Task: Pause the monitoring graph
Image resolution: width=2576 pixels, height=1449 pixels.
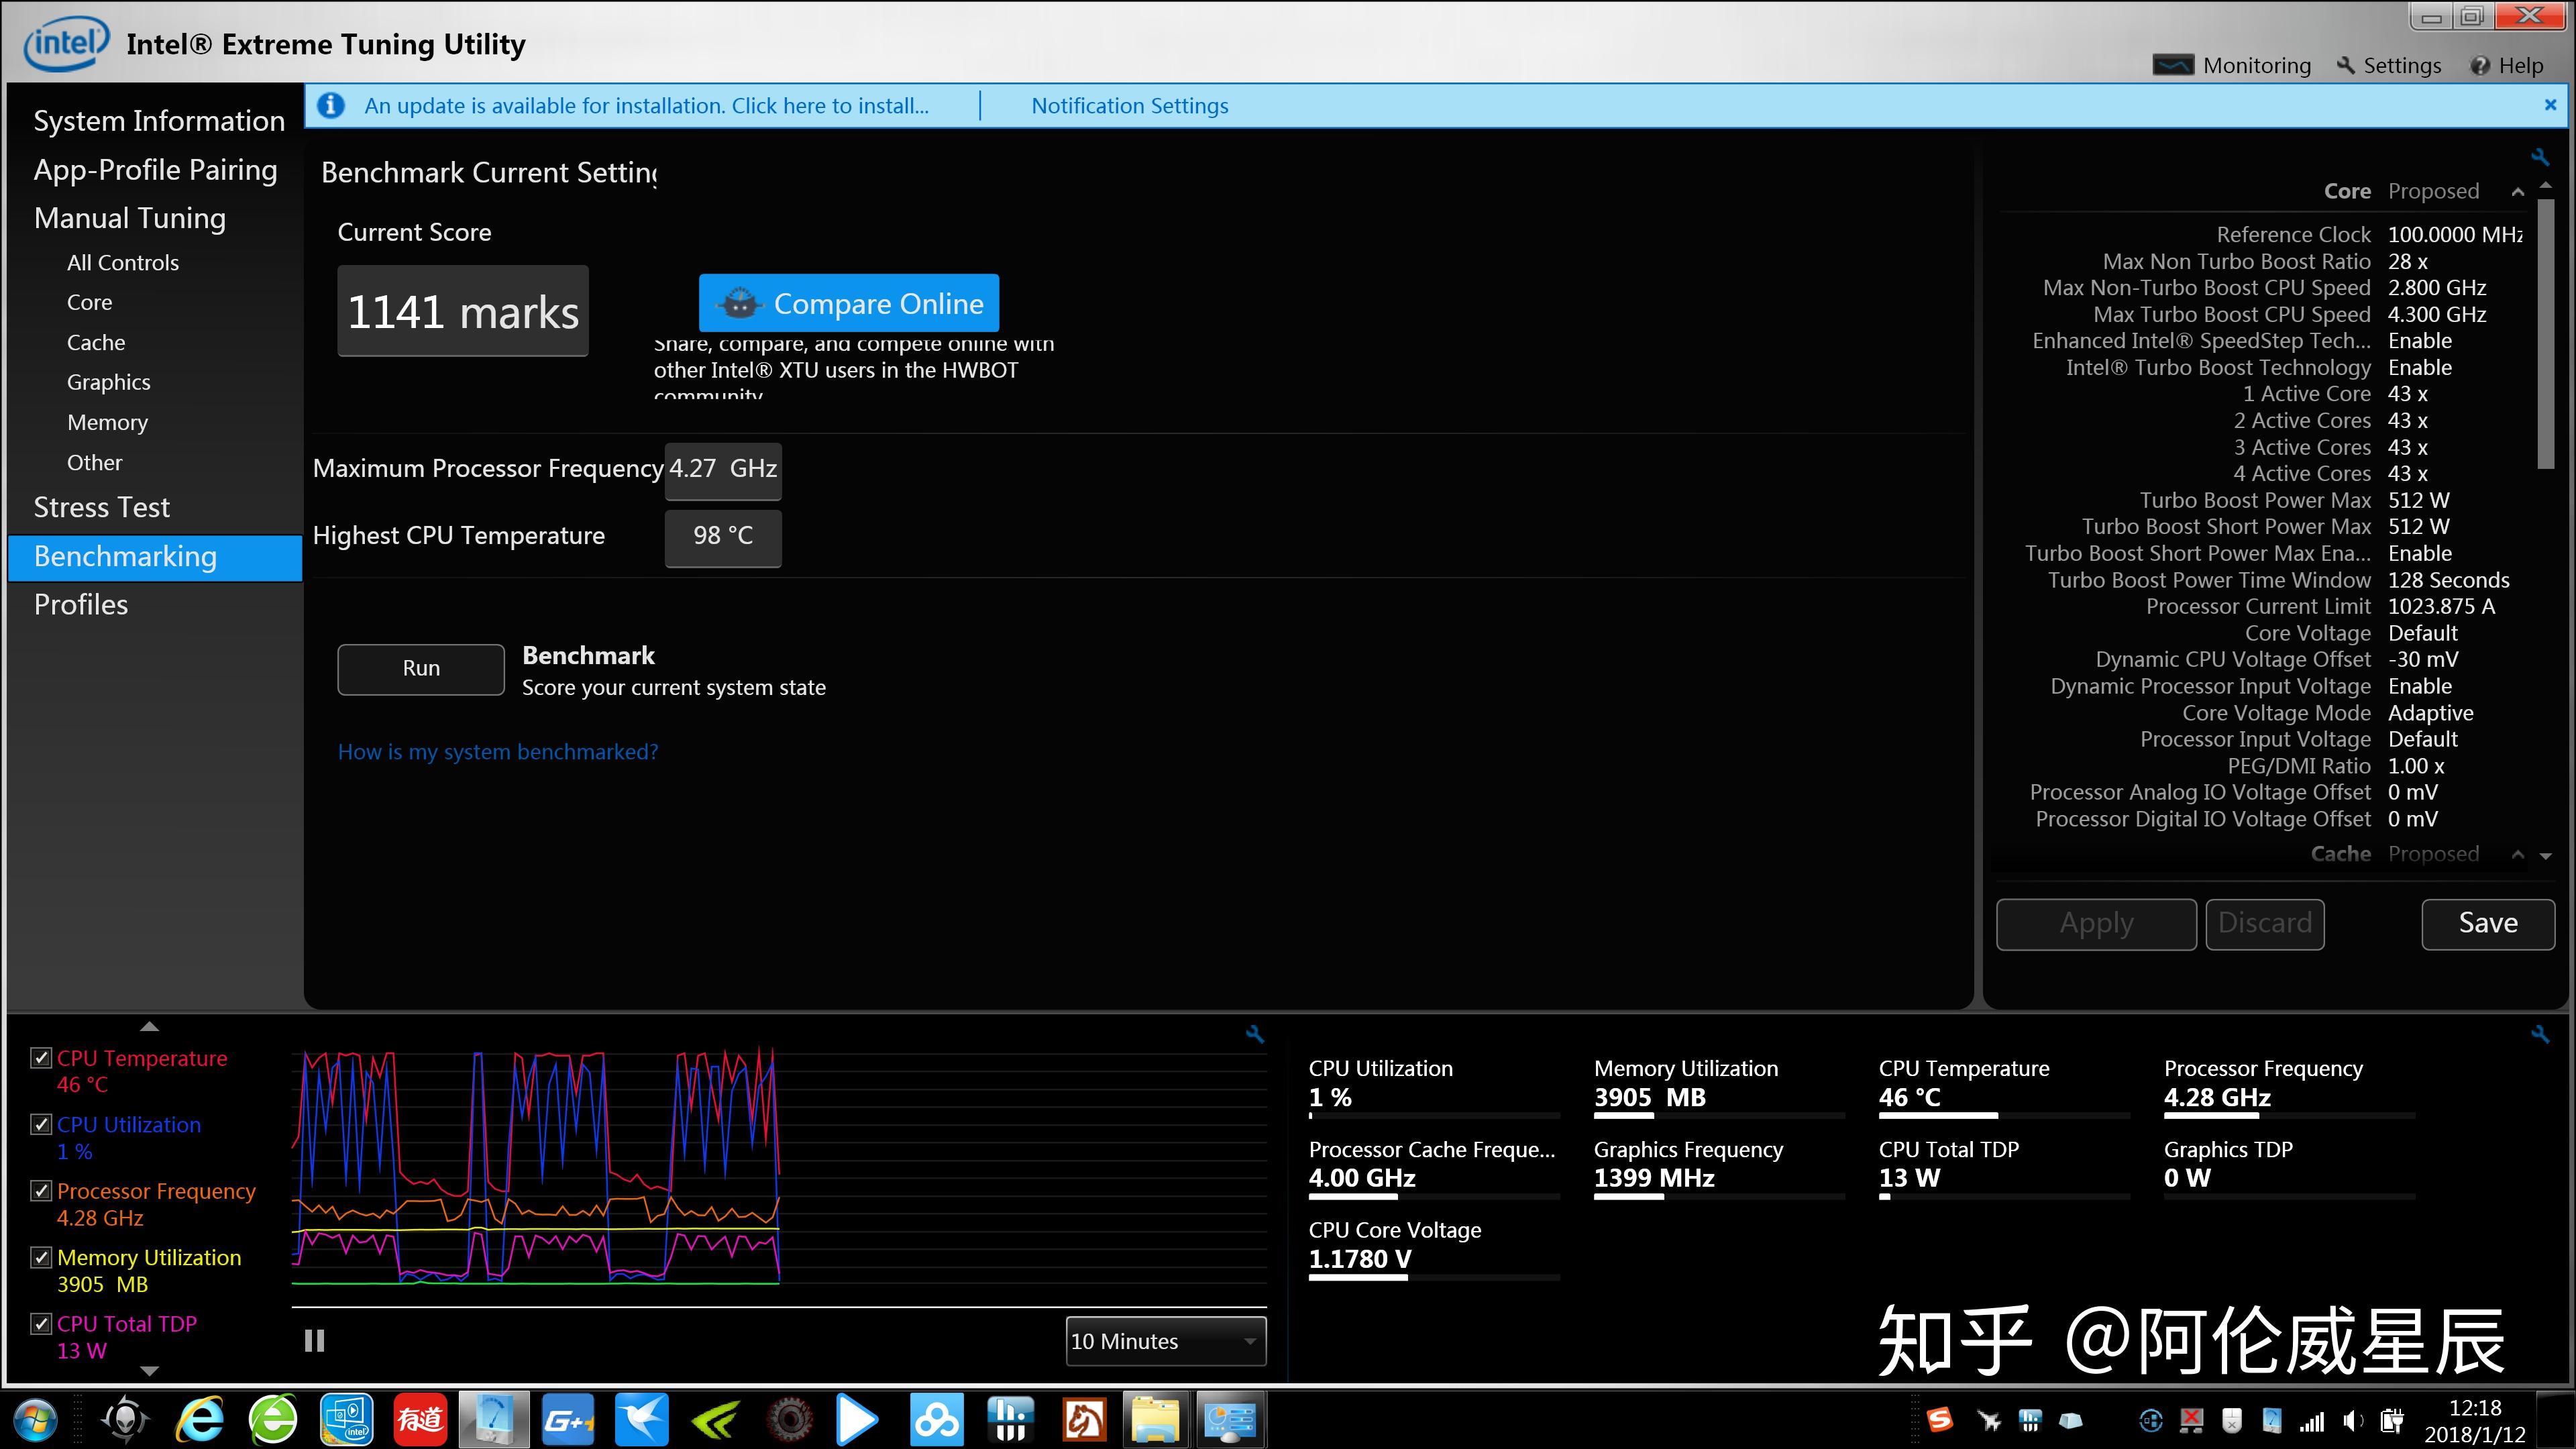Action: tap(314, 1340)
